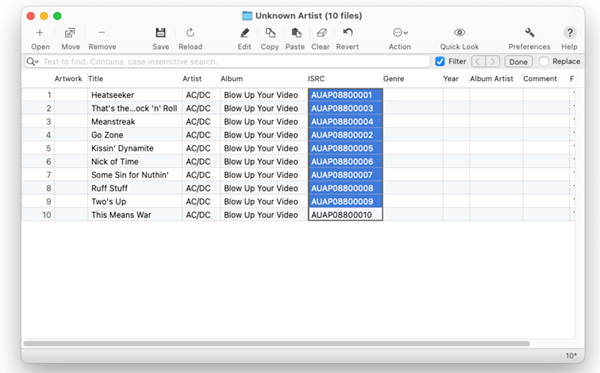Click the Quick Look eye icon
This screenshot has width=600, height=373.
tap(459, 33)
